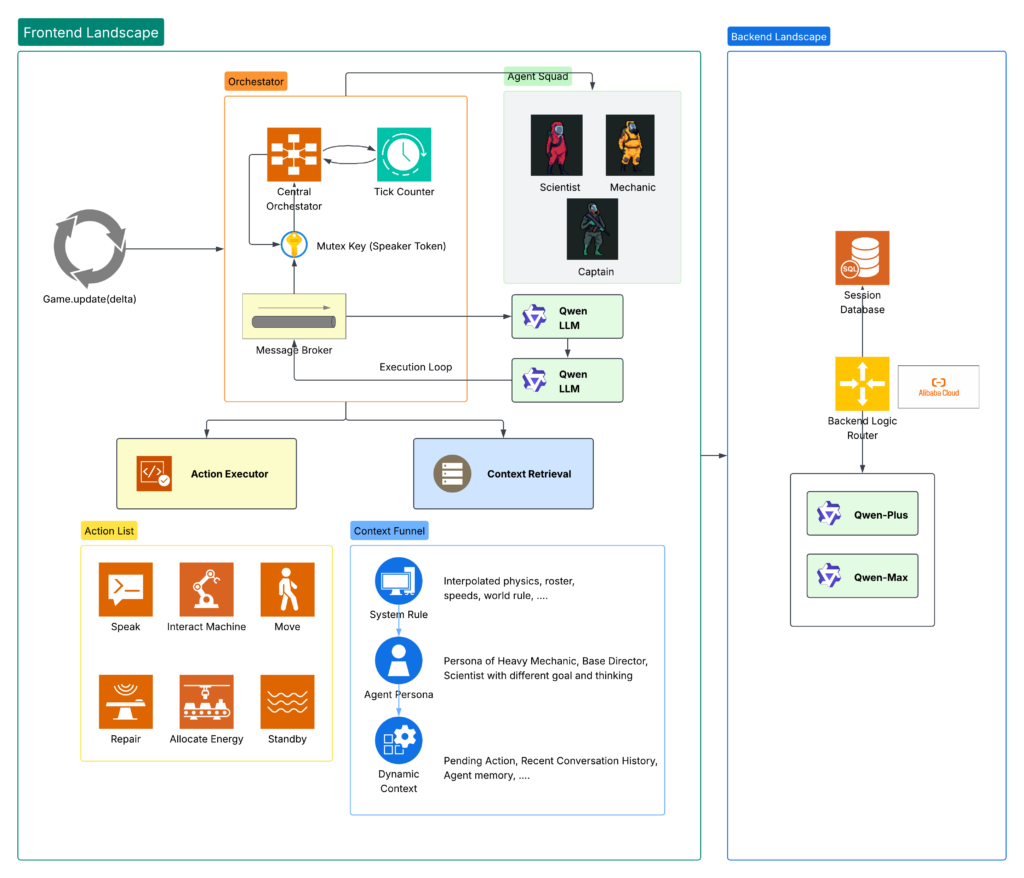
Task: Select the Qwen-Plus model box
Action: [862, 513]
